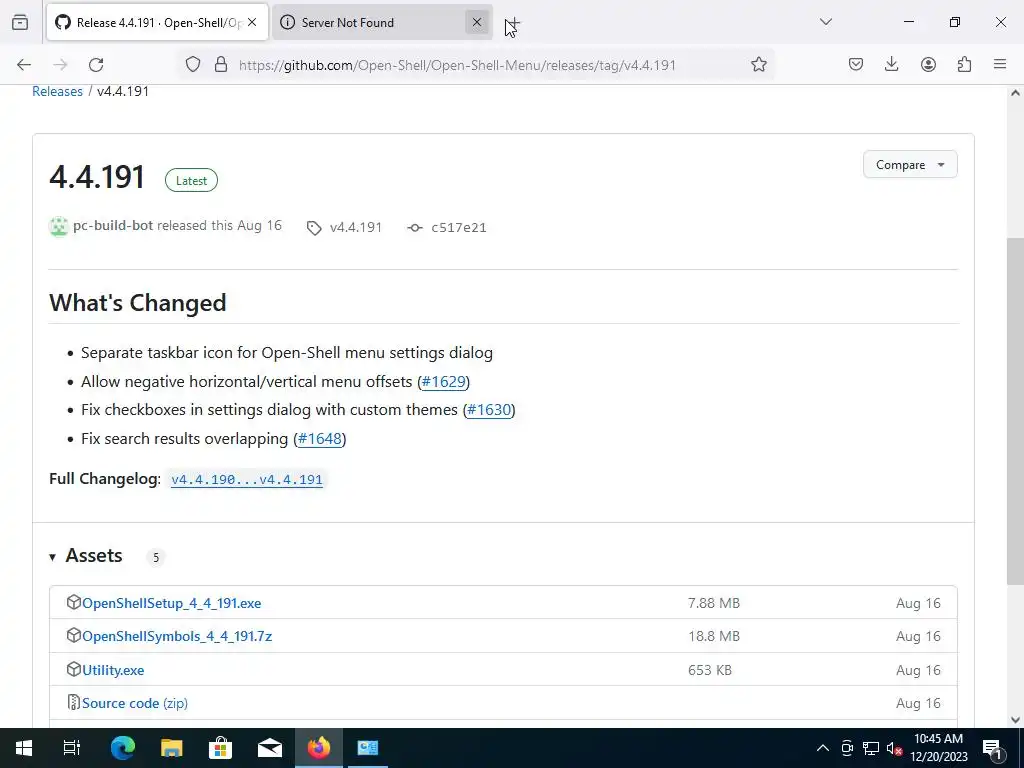Click the Assets count badge 5
The width and height of the screenshot is (1024, 768).
(x=155, y=557)
